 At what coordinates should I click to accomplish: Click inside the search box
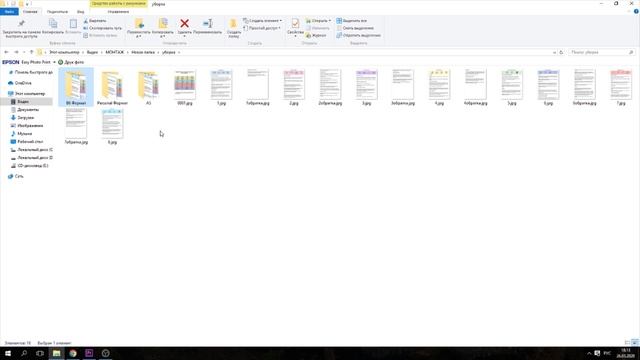[x=602, y=52]
